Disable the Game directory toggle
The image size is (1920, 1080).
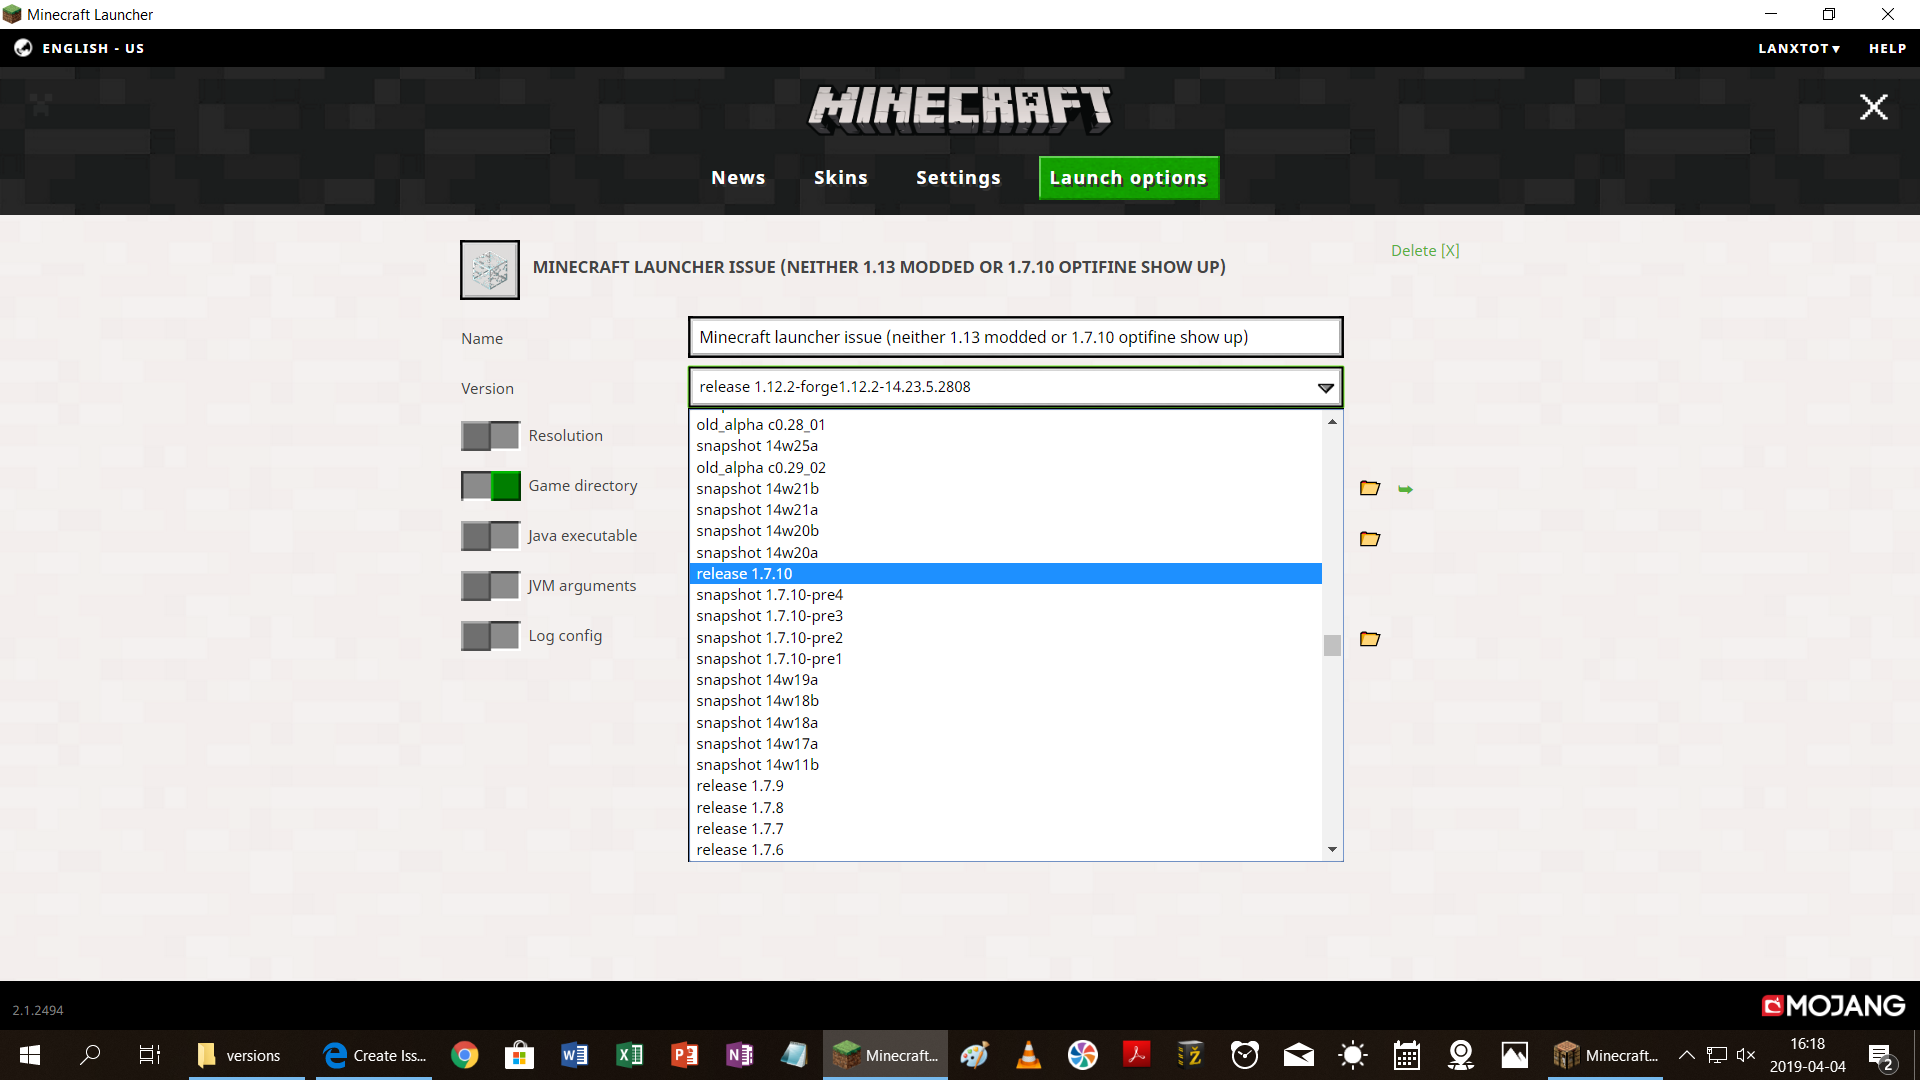(490, 486)
